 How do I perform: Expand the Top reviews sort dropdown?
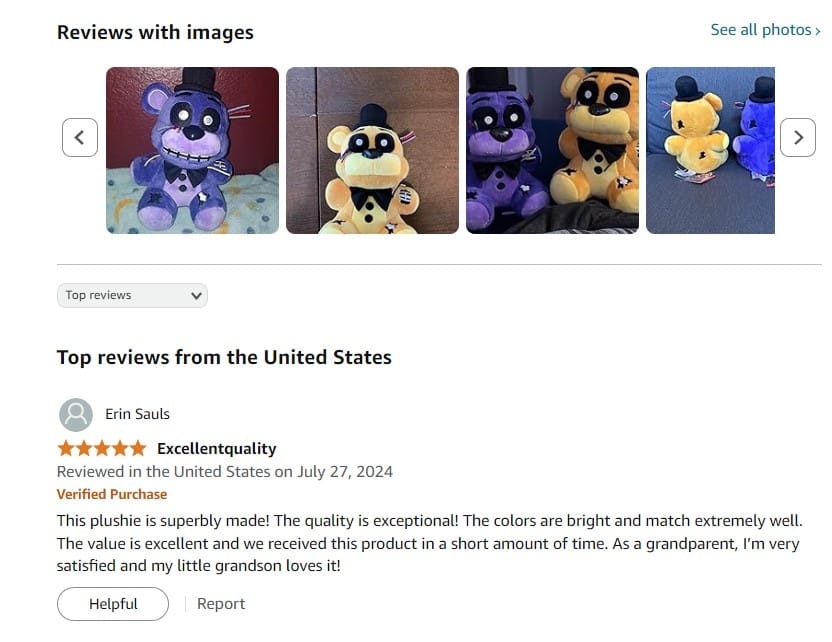132,296
